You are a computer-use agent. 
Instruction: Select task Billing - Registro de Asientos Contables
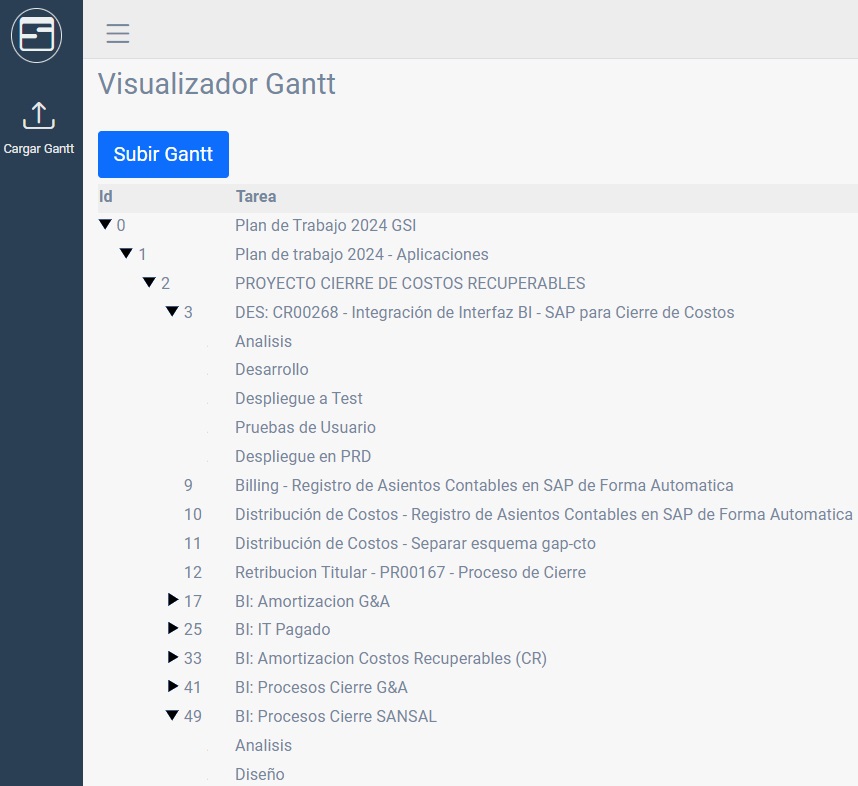[483, 486]
